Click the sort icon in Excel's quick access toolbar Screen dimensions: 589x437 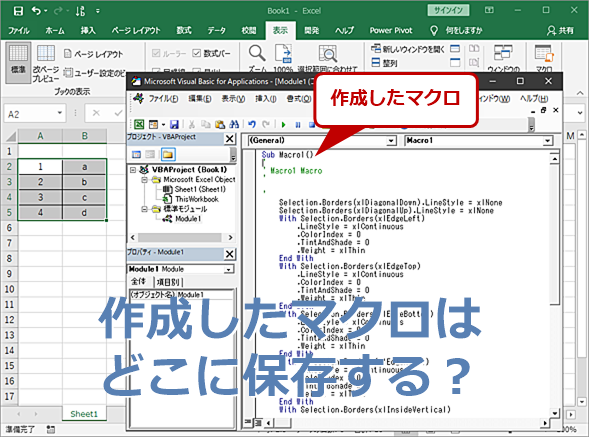80,11
